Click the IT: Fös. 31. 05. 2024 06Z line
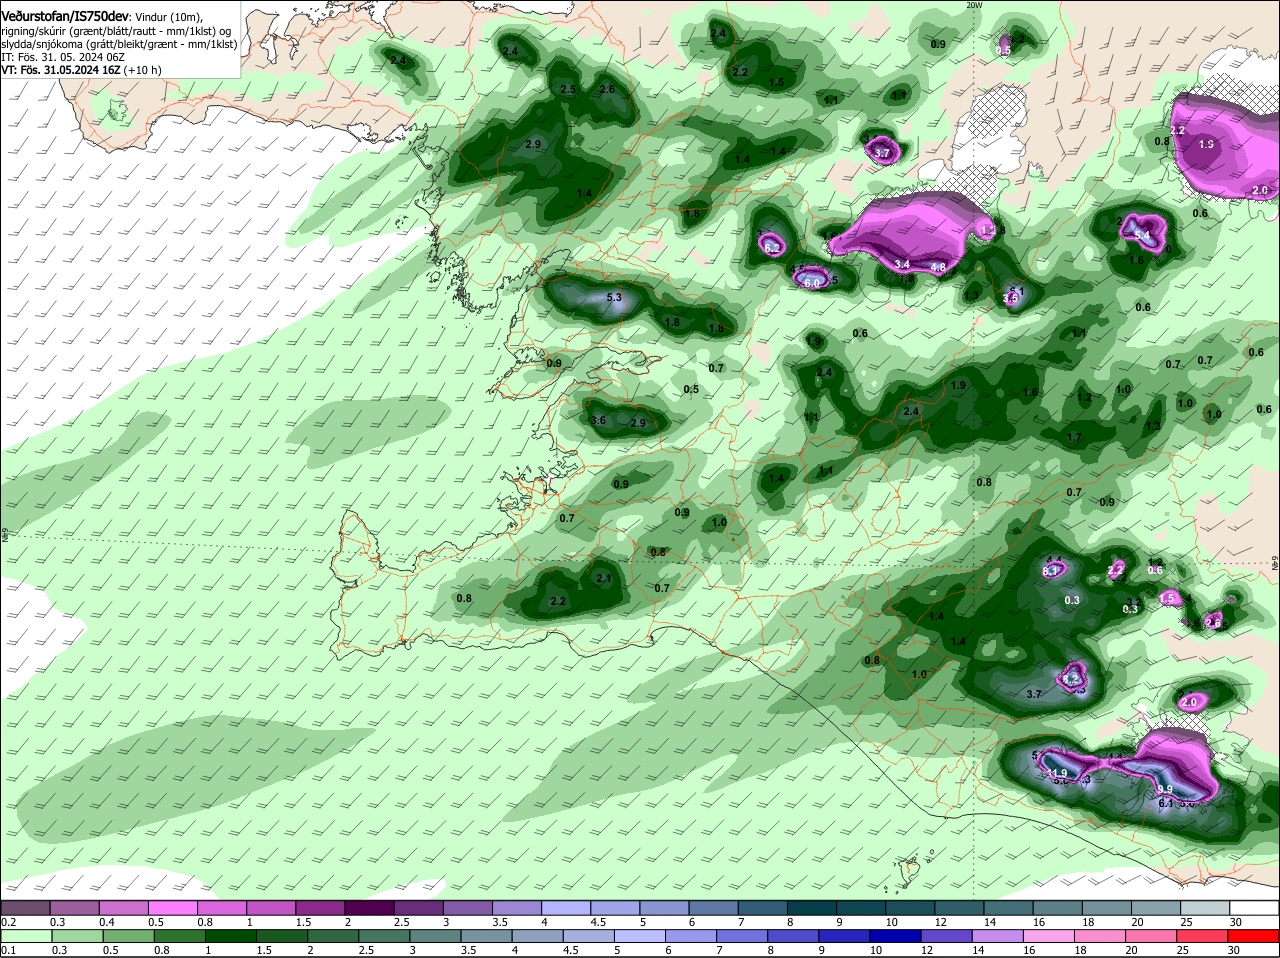 65,57
